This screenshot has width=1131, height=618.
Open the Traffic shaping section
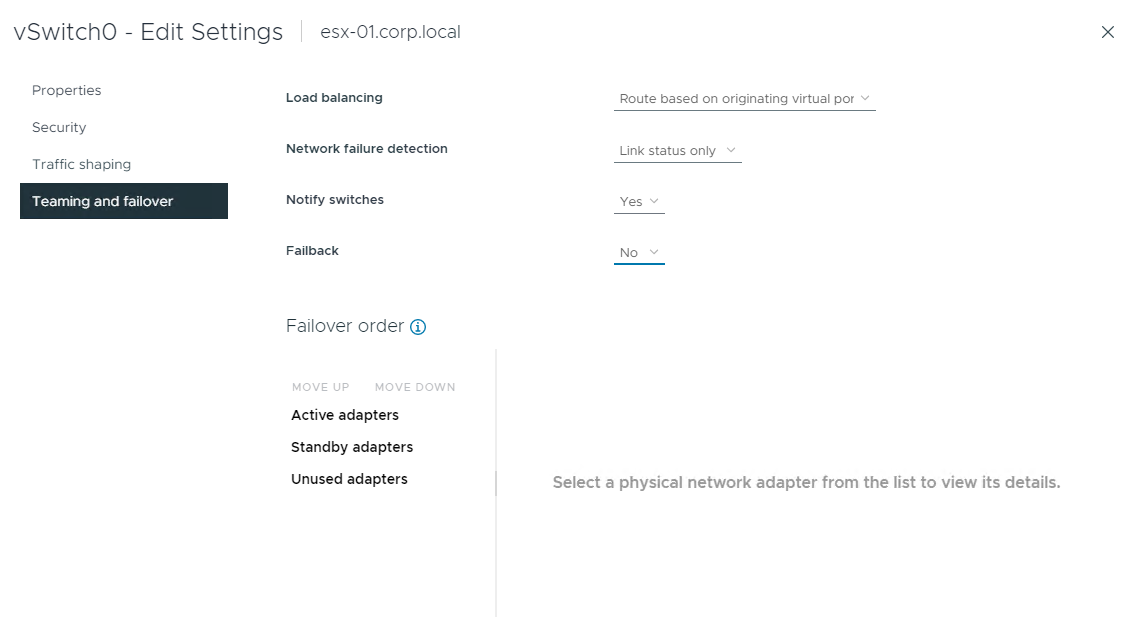click(x=82, y=164)
